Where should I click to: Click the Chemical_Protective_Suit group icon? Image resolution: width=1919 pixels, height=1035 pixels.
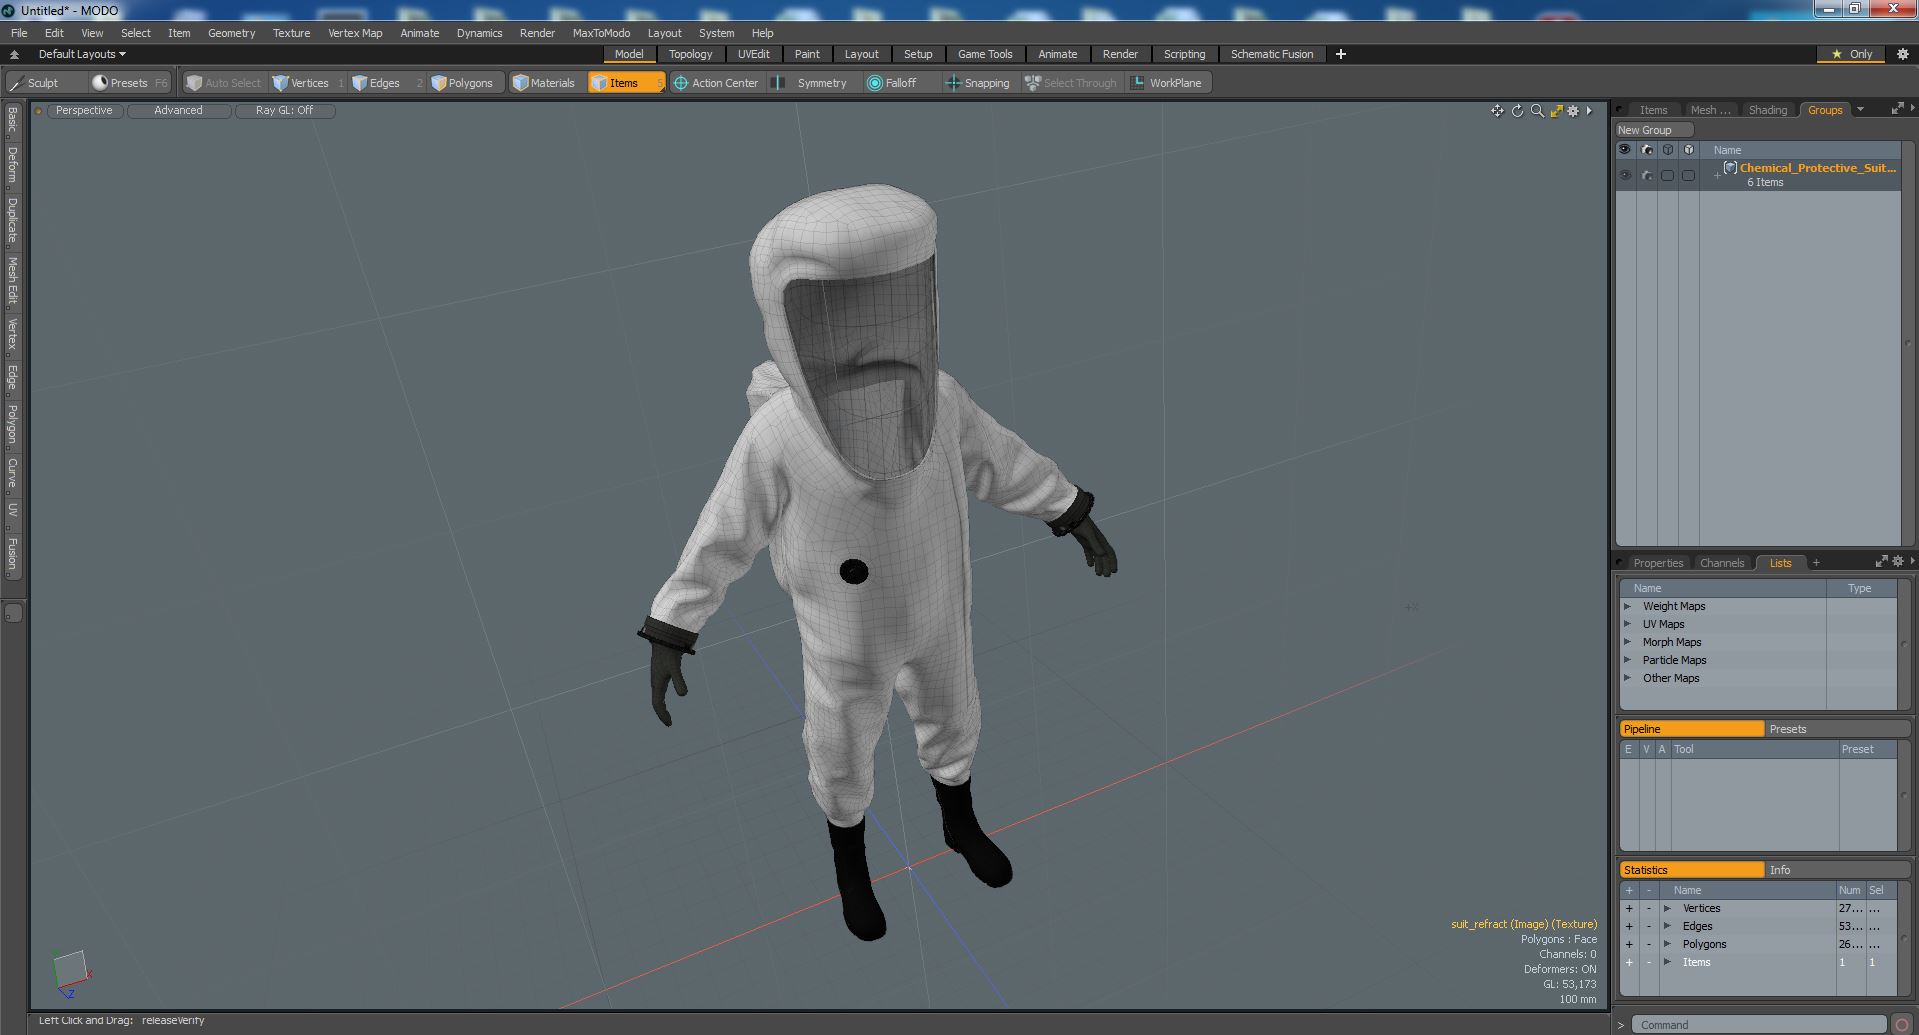point(1729,168)
